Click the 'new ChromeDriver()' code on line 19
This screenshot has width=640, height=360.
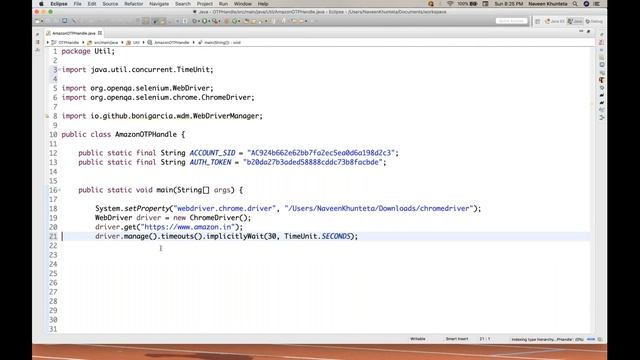click(x=212, y=218)
